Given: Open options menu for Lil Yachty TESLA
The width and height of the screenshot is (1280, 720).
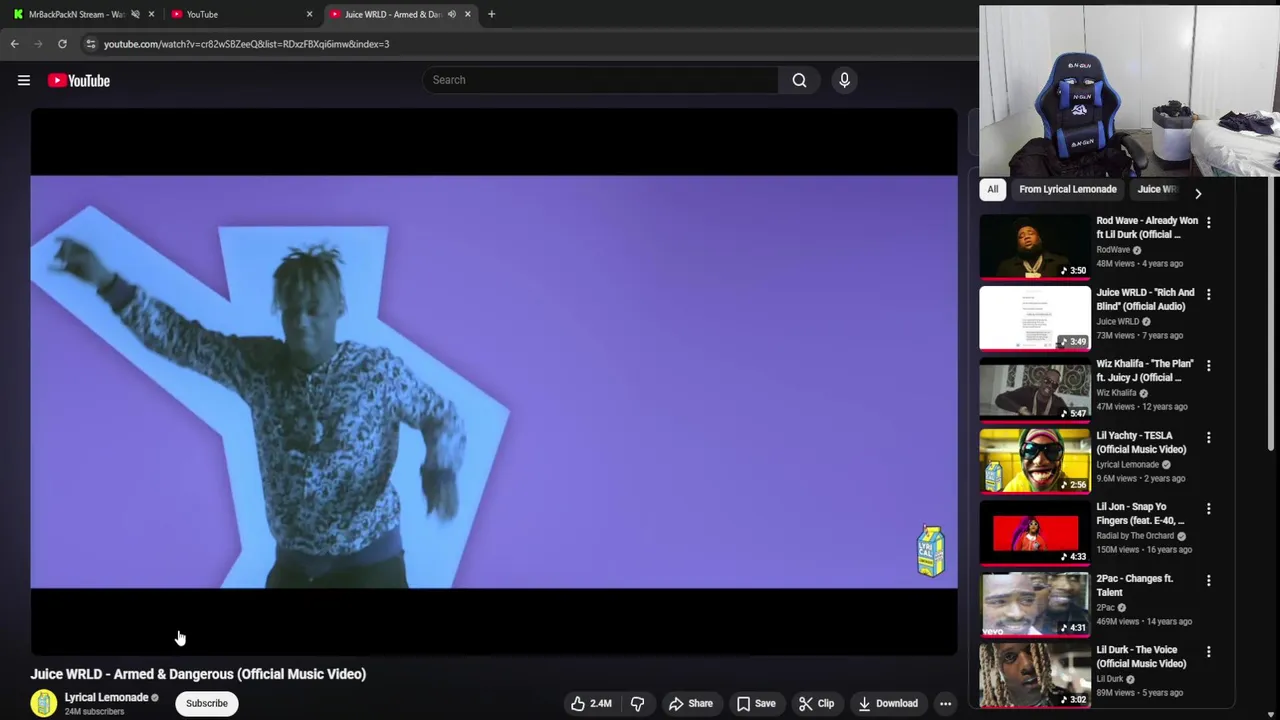Looking at the screenshot, I should (x=1208, y=437).
